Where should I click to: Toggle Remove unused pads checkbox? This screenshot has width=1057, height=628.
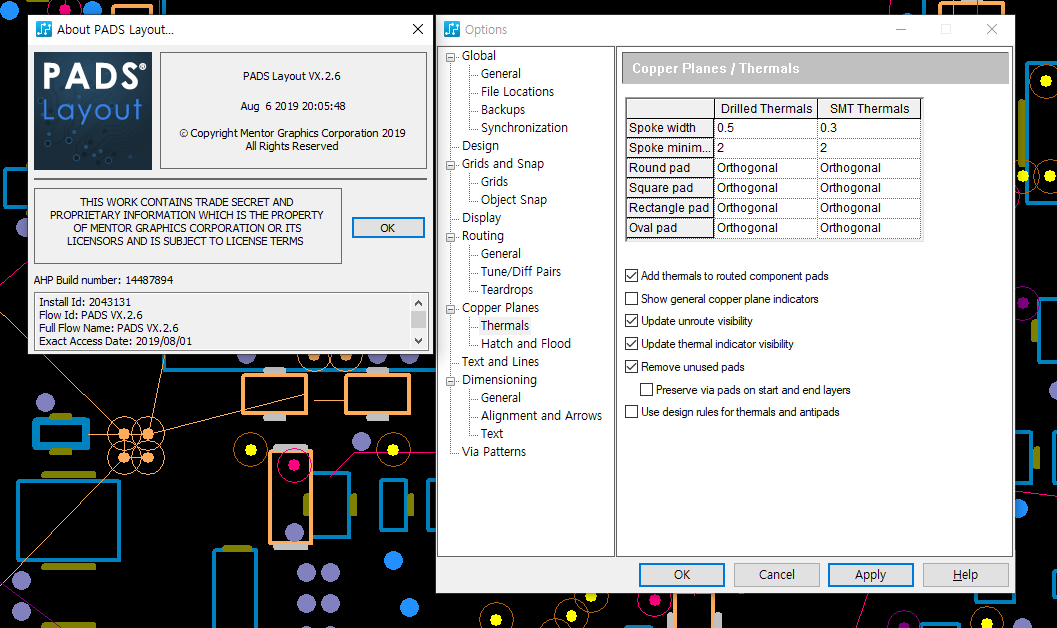(x=631, y=367)
